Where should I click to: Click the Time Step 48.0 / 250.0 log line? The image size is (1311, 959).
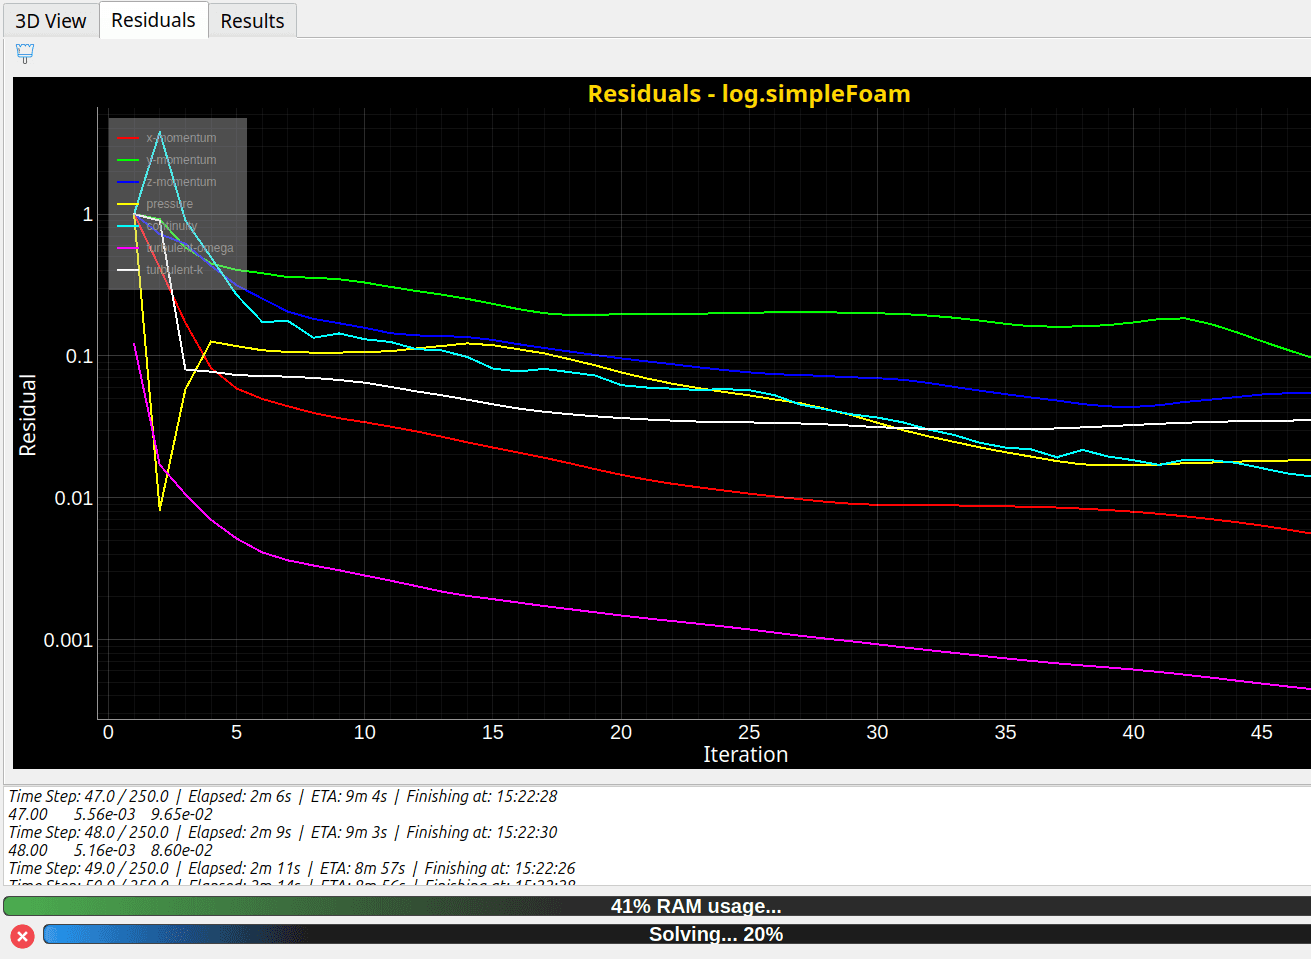[283, 832]
